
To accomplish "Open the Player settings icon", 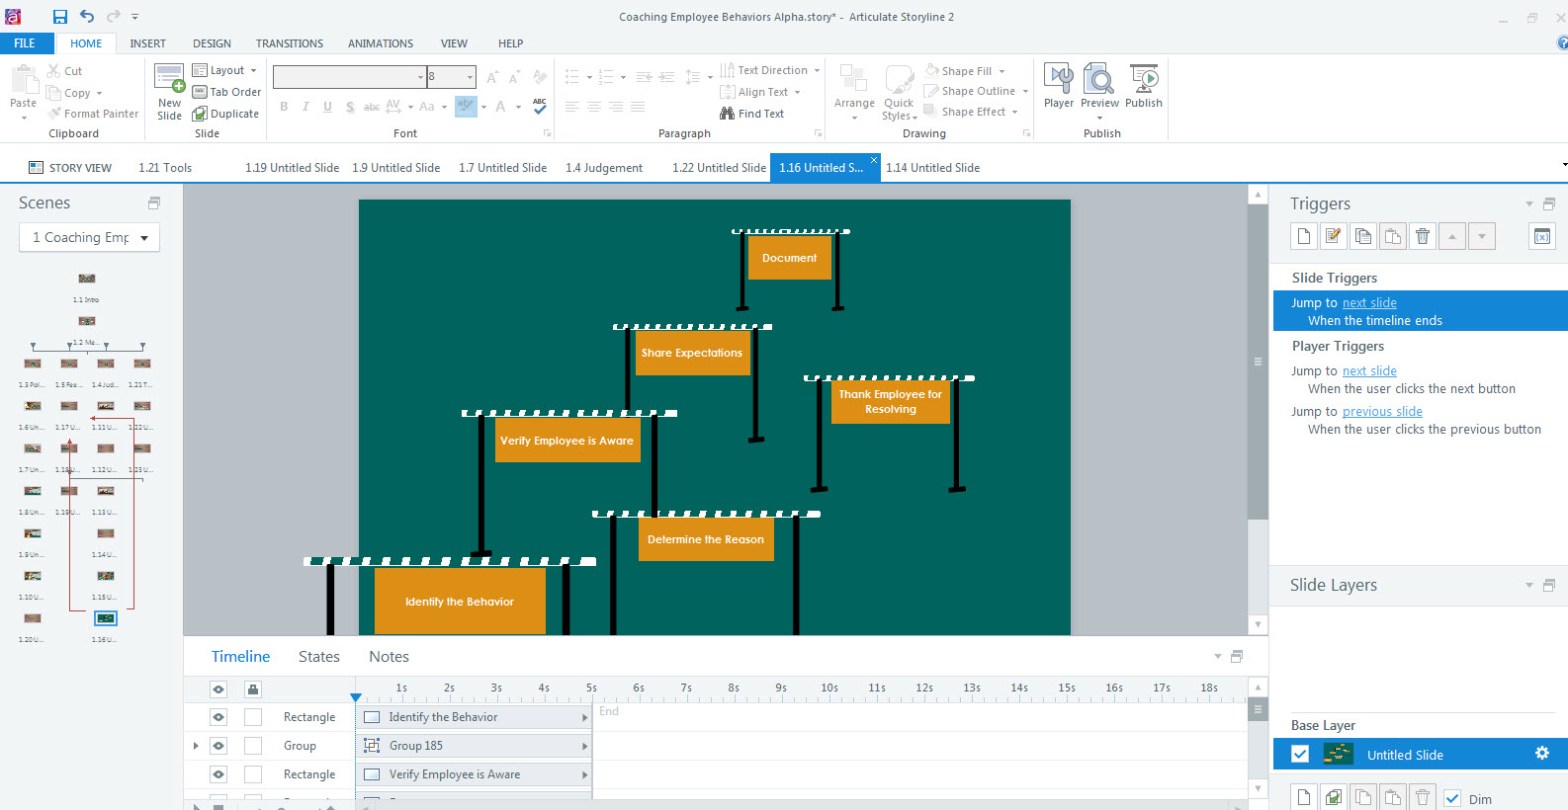I will pos(1058,80).
